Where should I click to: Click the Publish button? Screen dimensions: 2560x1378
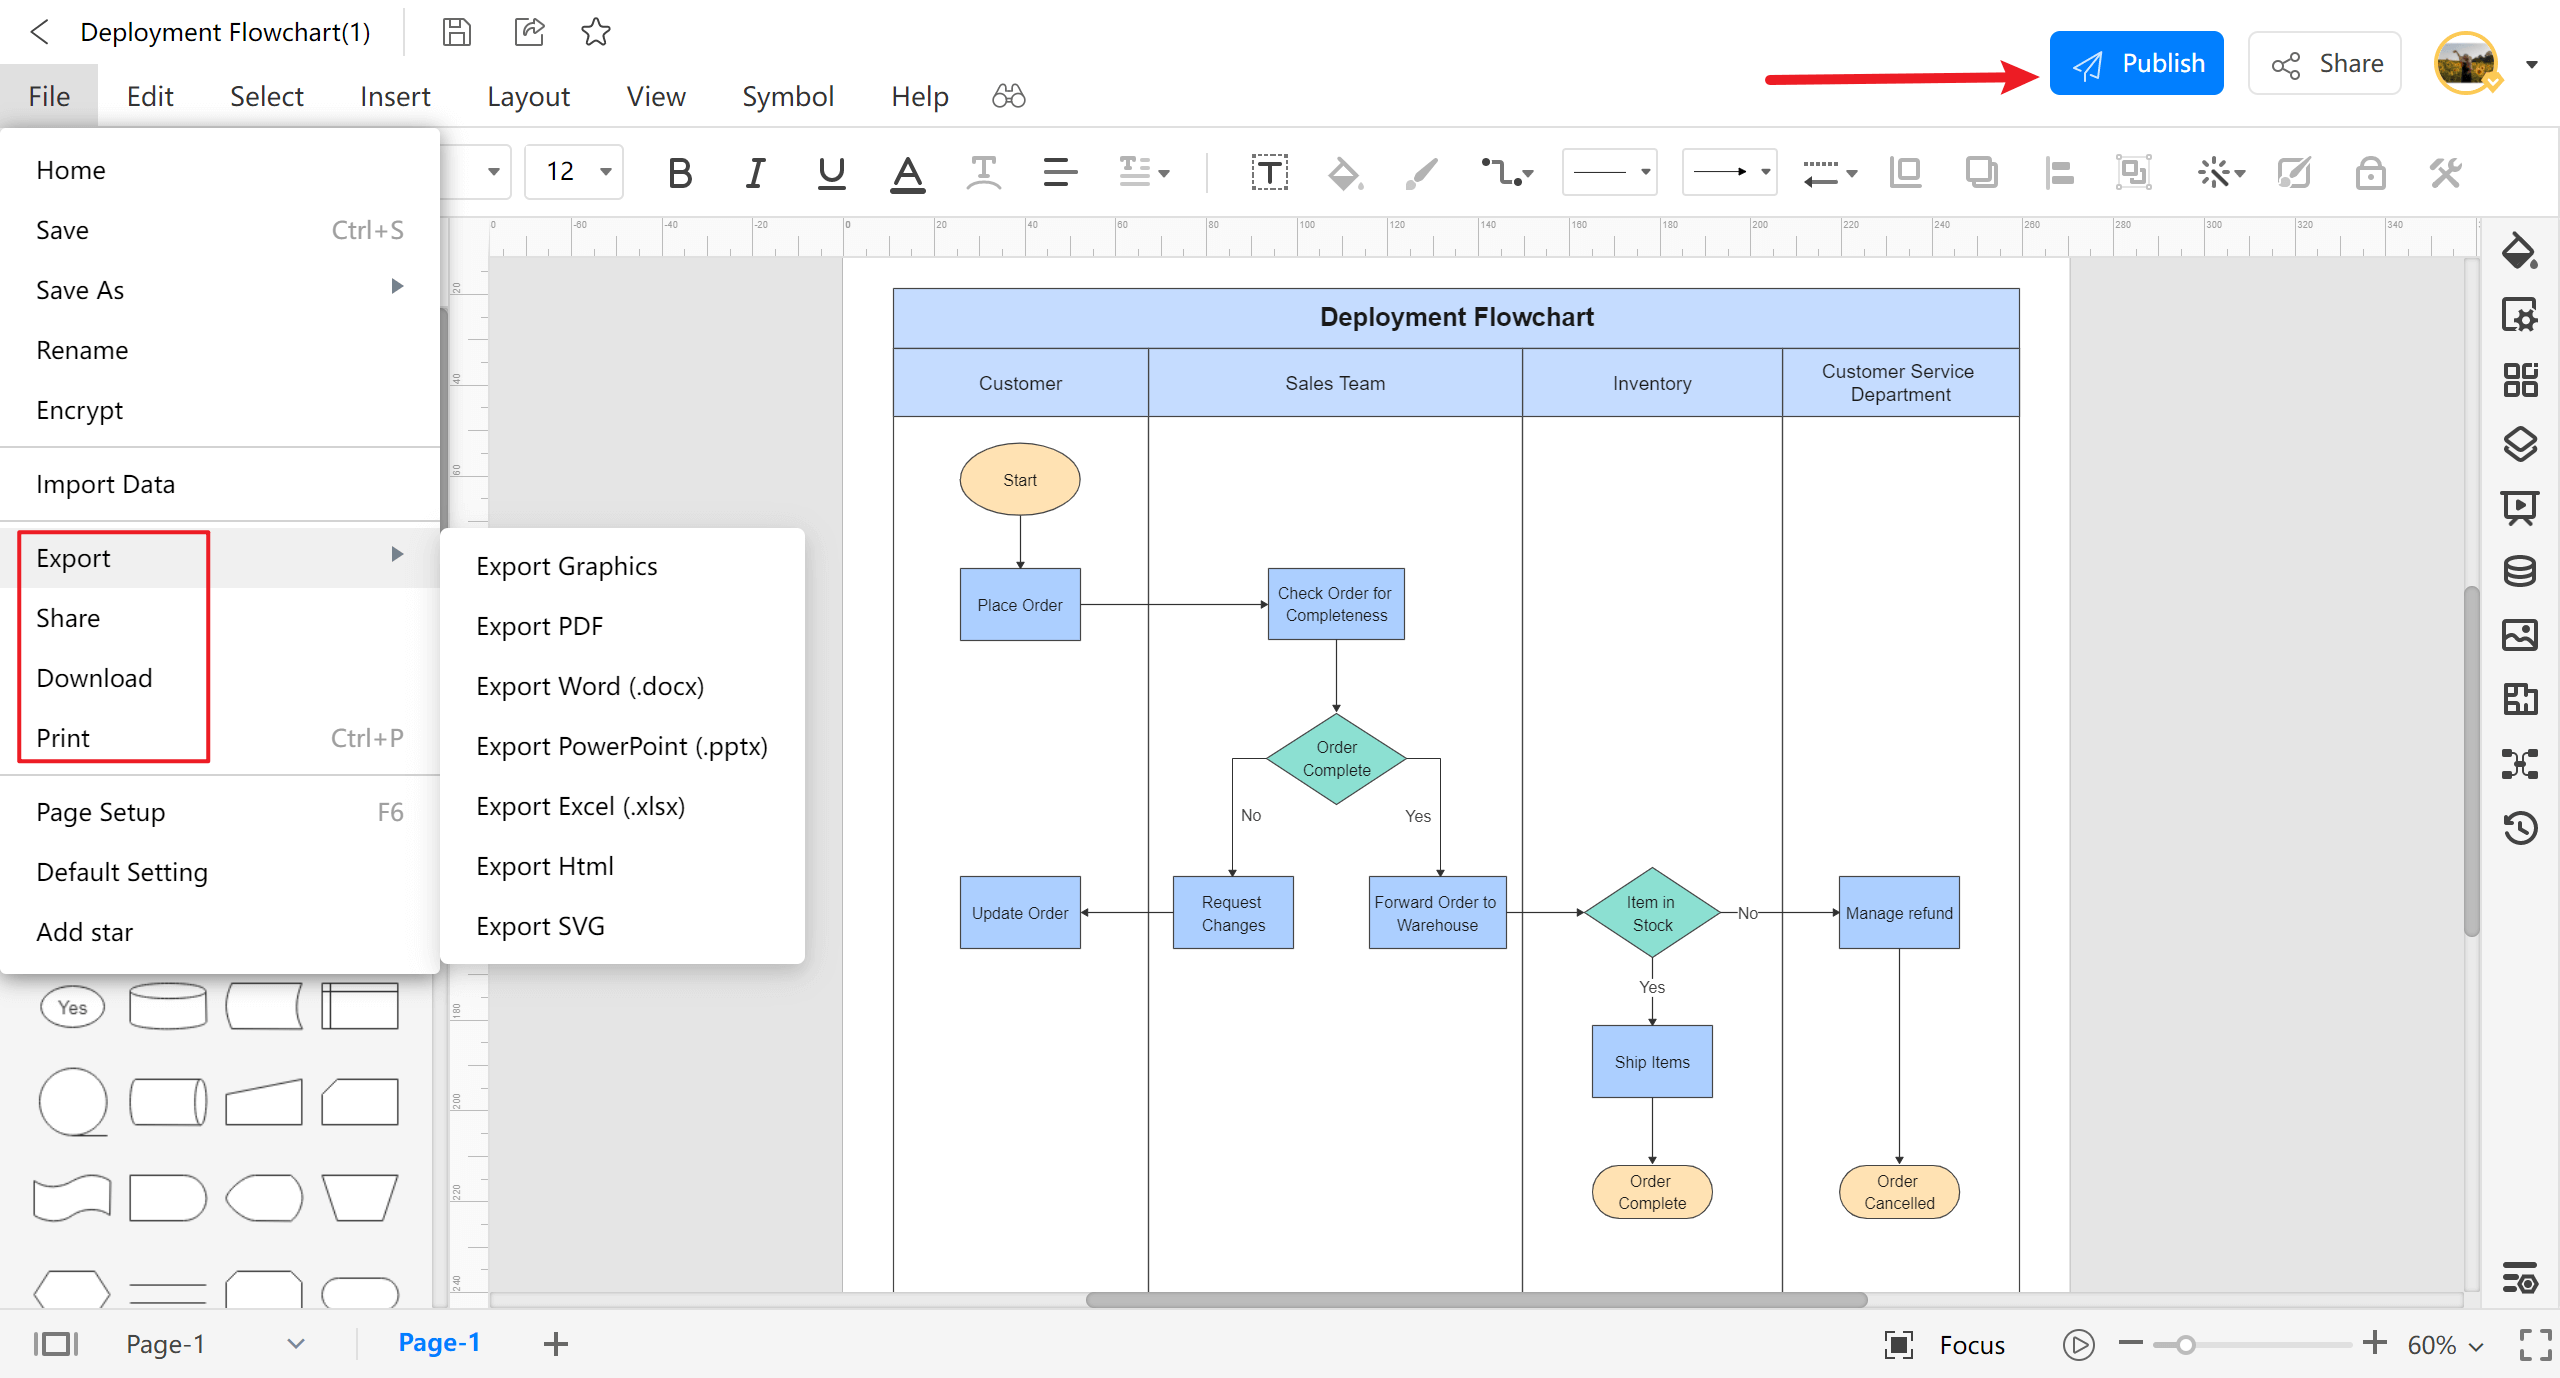coord(2139,63)
